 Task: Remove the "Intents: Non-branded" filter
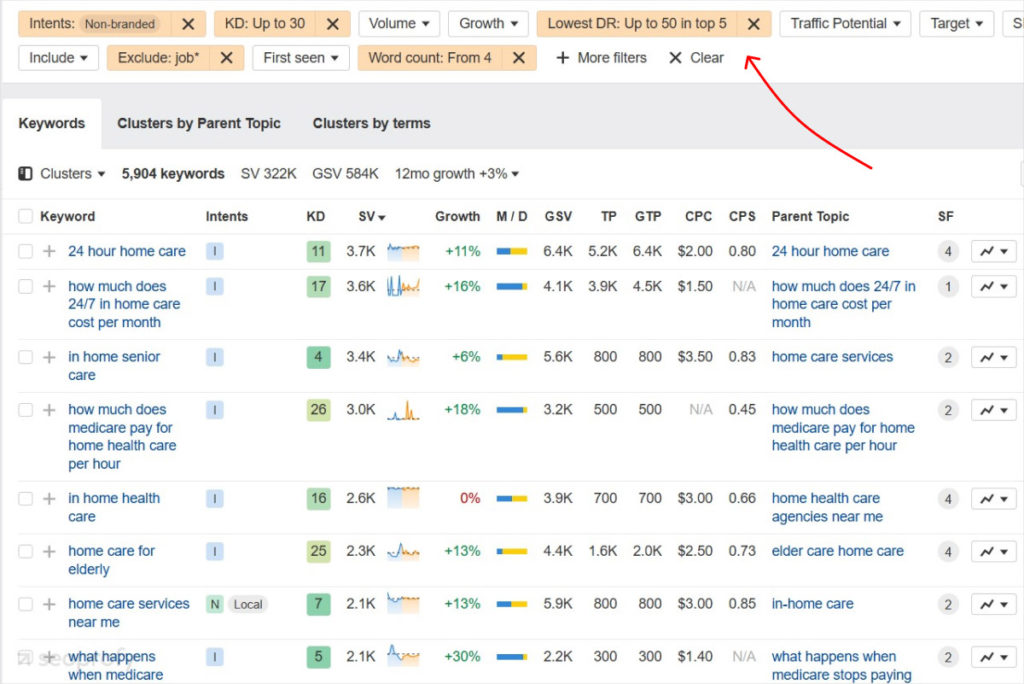coord(188,23)
